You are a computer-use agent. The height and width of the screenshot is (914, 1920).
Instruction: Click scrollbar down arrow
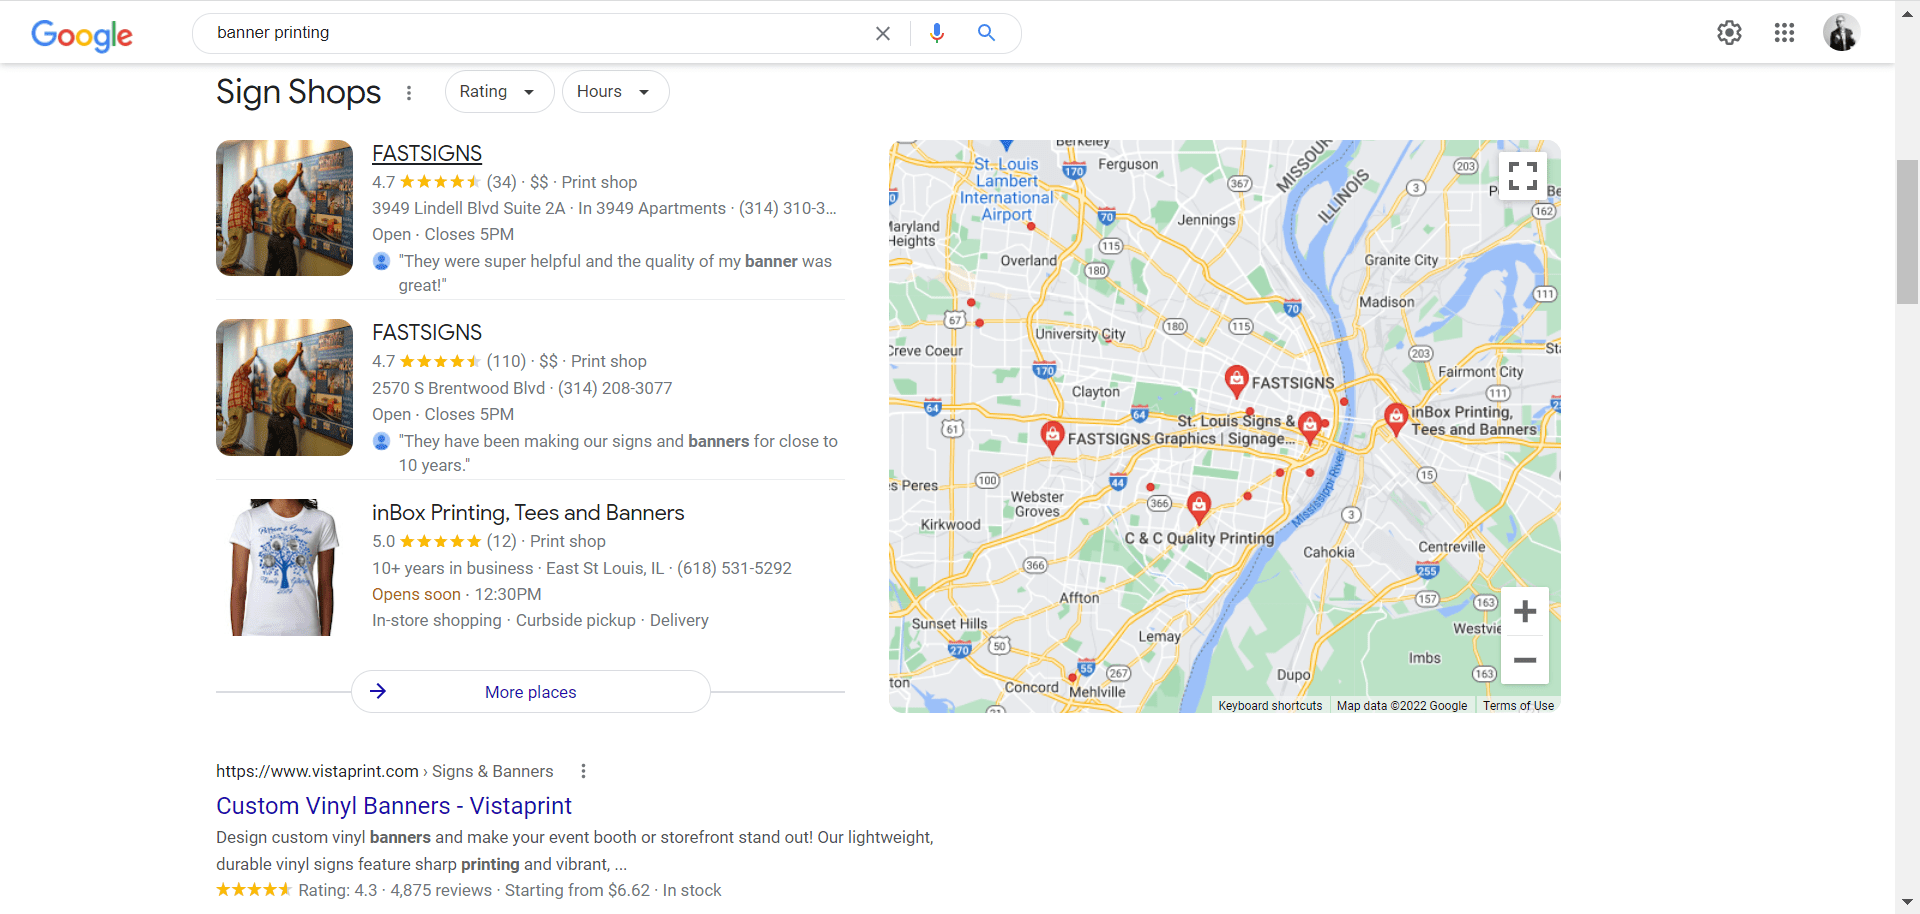(1907, 903)
